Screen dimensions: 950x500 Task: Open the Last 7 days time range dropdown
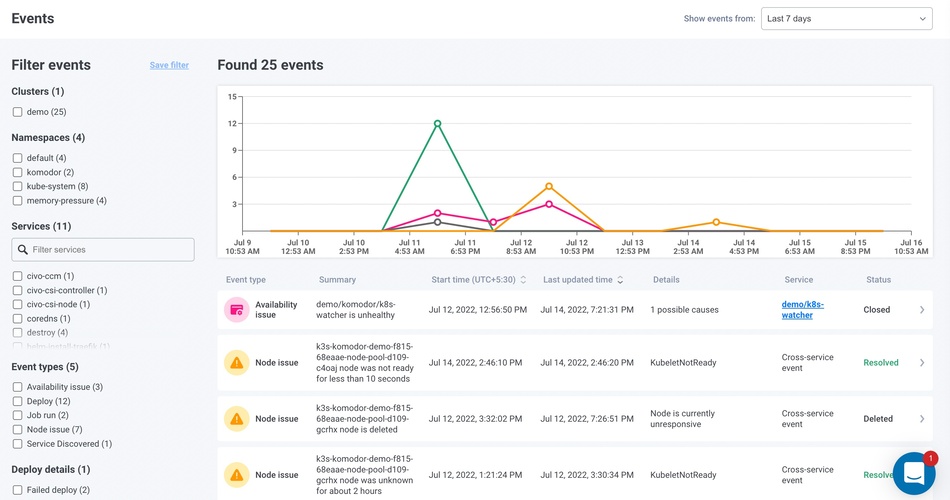pyautogui.click(x=846, y=19)
